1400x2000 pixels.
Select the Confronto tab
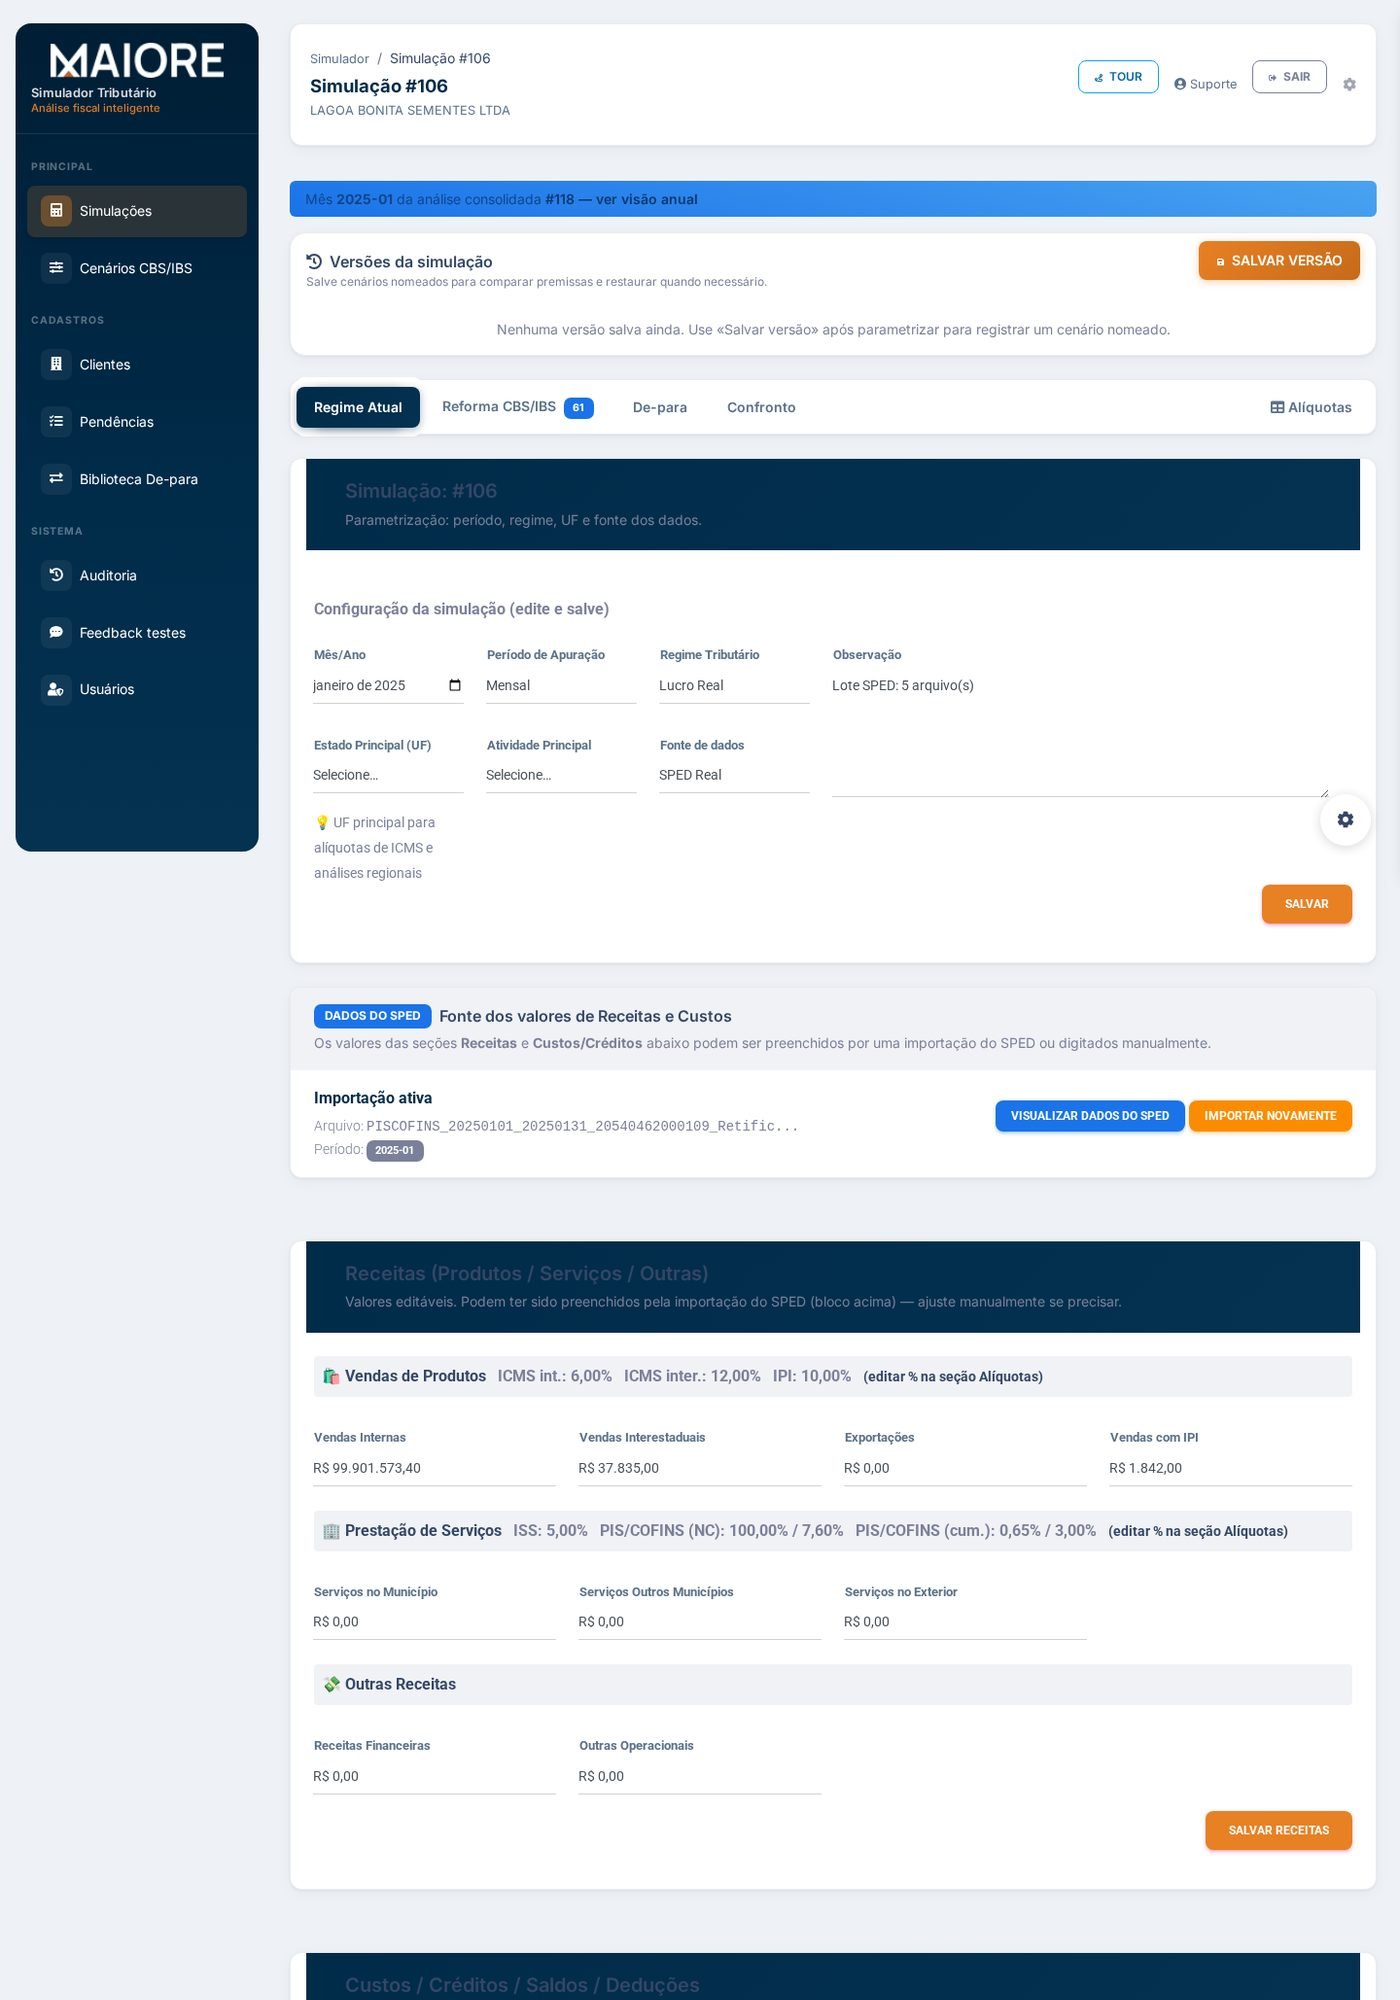tap(761, 407)
